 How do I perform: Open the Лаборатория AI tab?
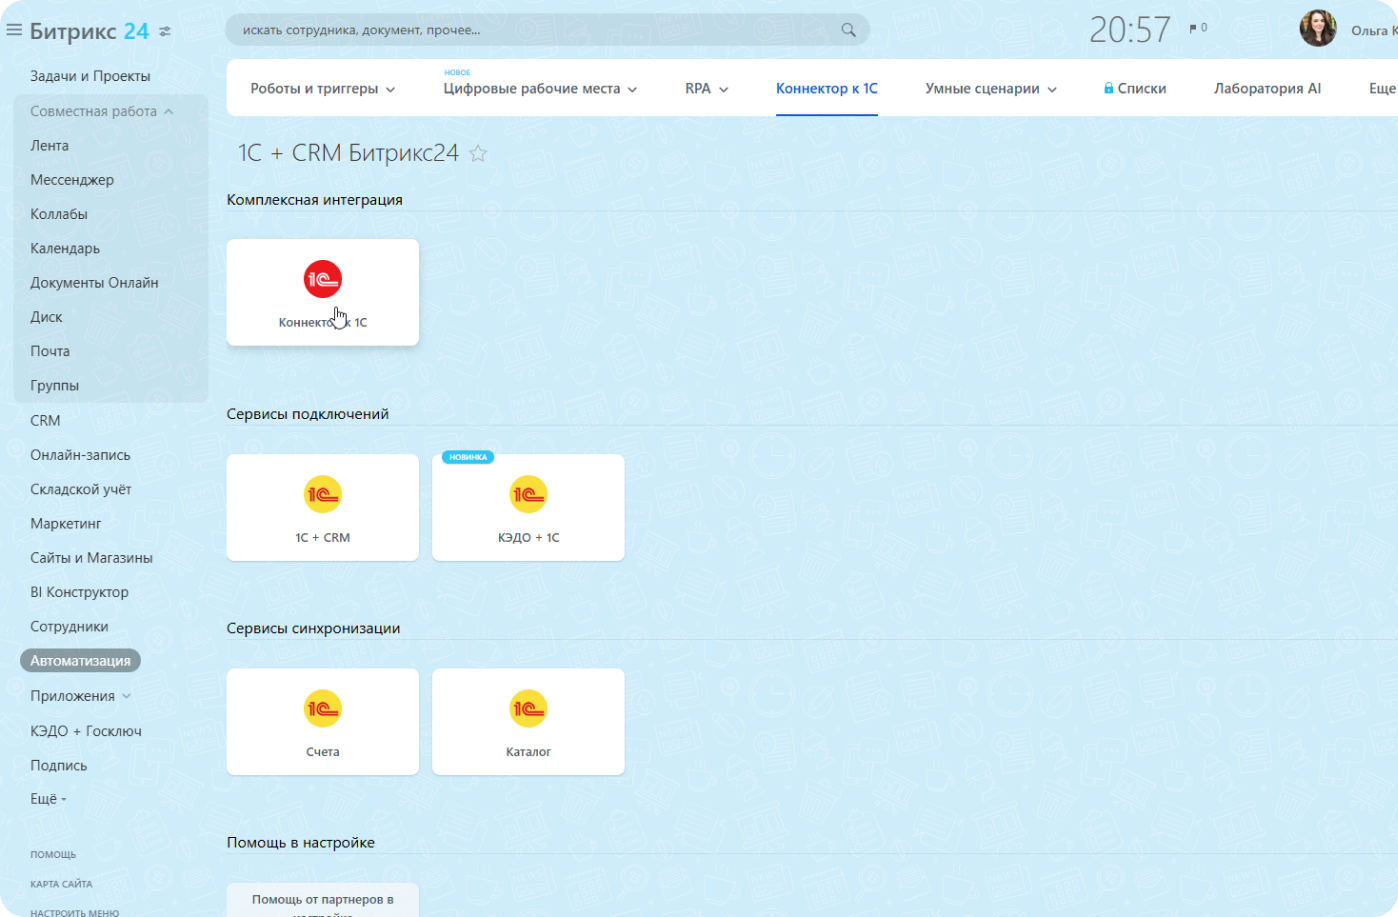[x=1267, y=88]
